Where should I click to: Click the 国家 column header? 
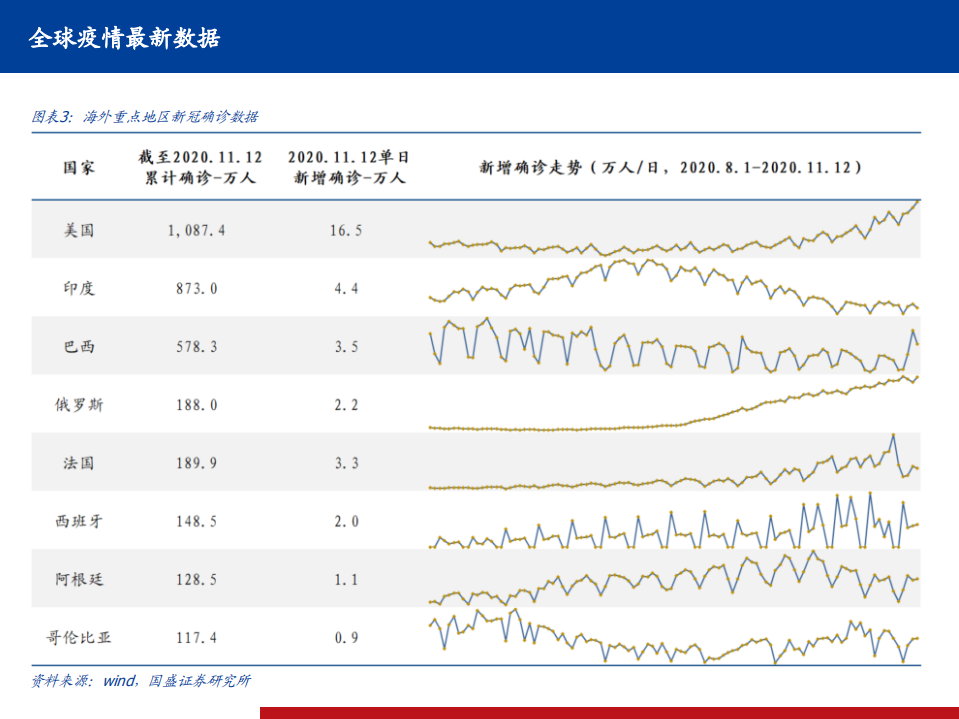click(79, 167)
